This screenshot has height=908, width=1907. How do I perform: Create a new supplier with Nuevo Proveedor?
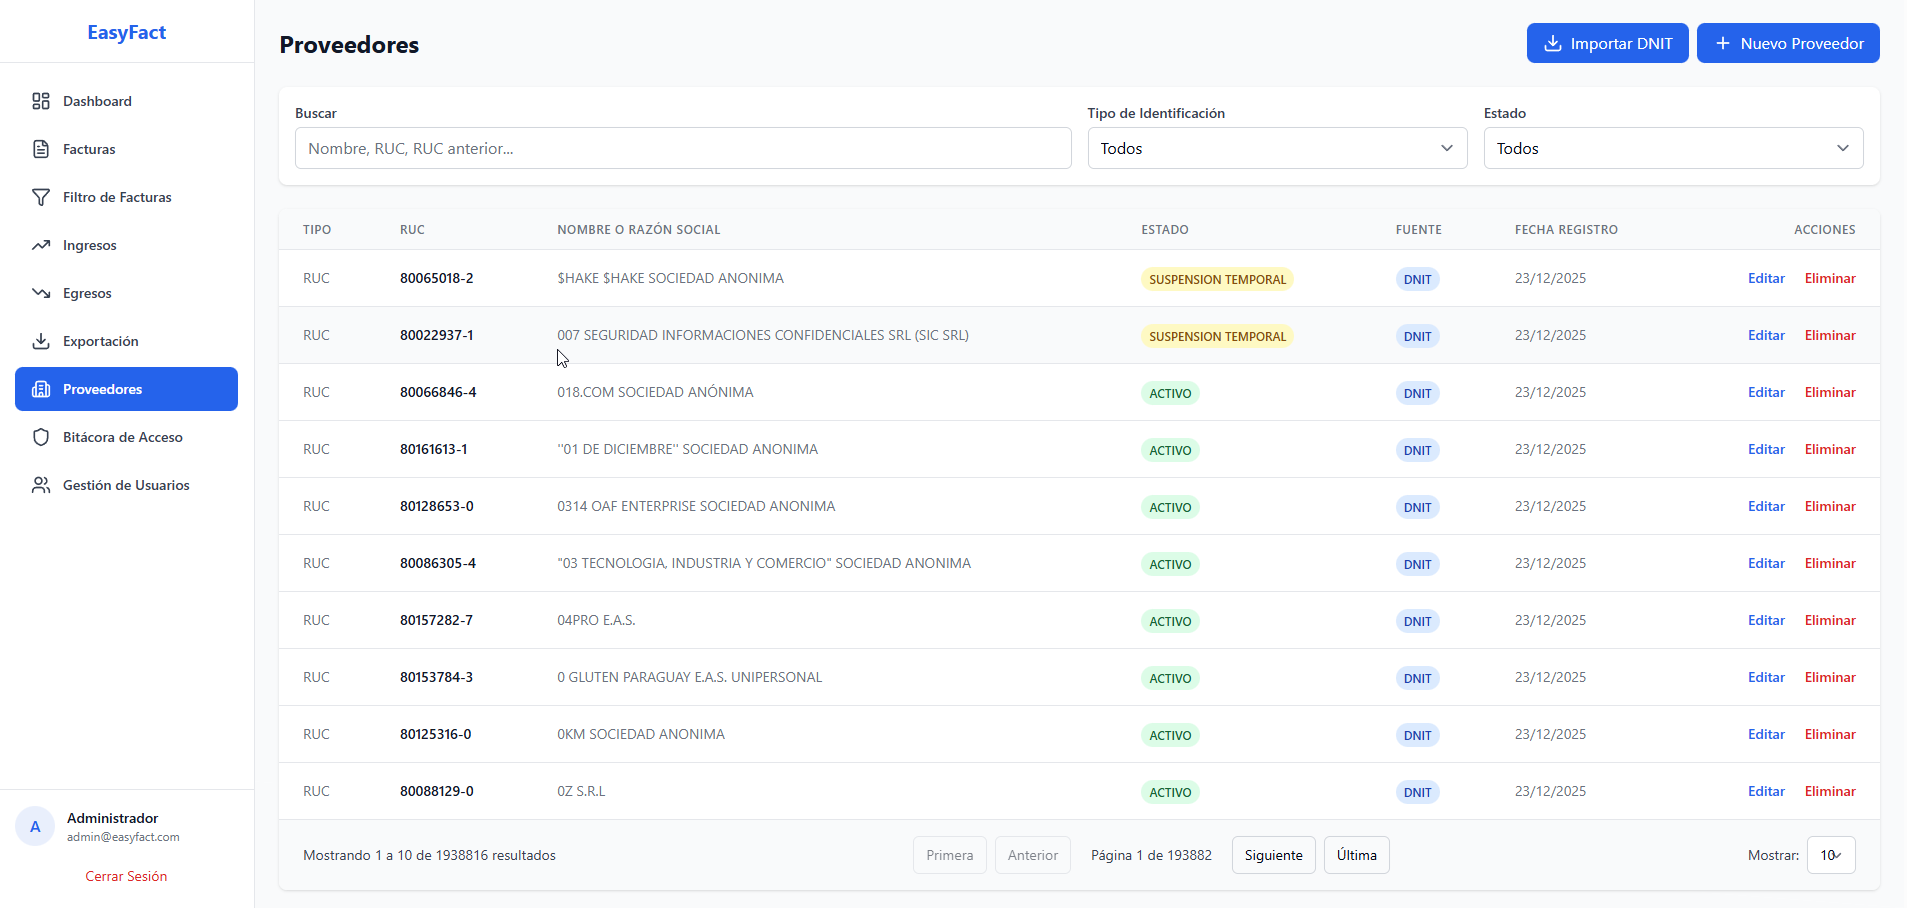[1788, 43]
